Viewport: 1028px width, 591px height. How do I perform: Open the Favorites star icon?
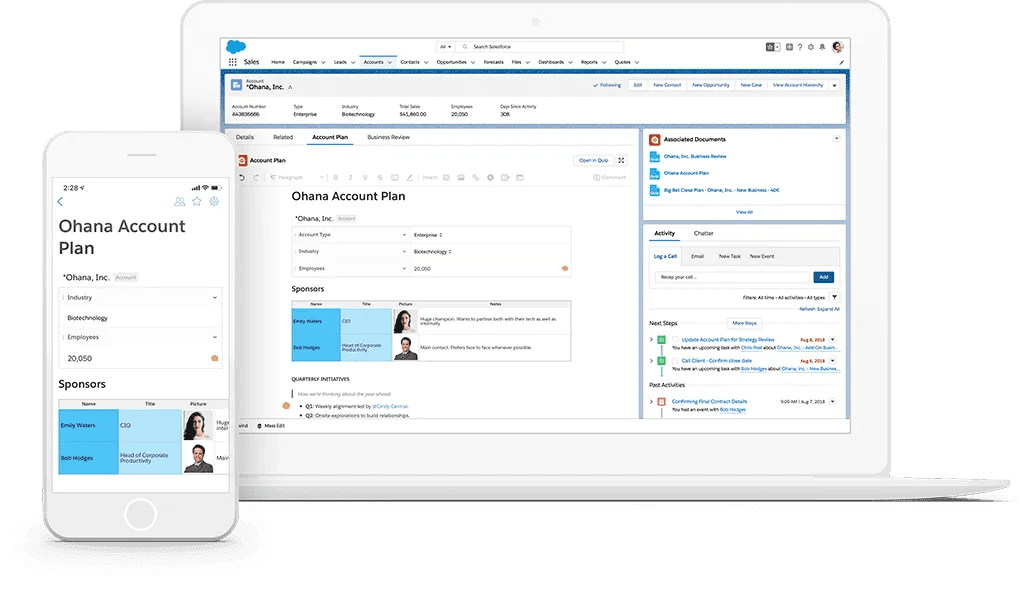pos(770,47)
